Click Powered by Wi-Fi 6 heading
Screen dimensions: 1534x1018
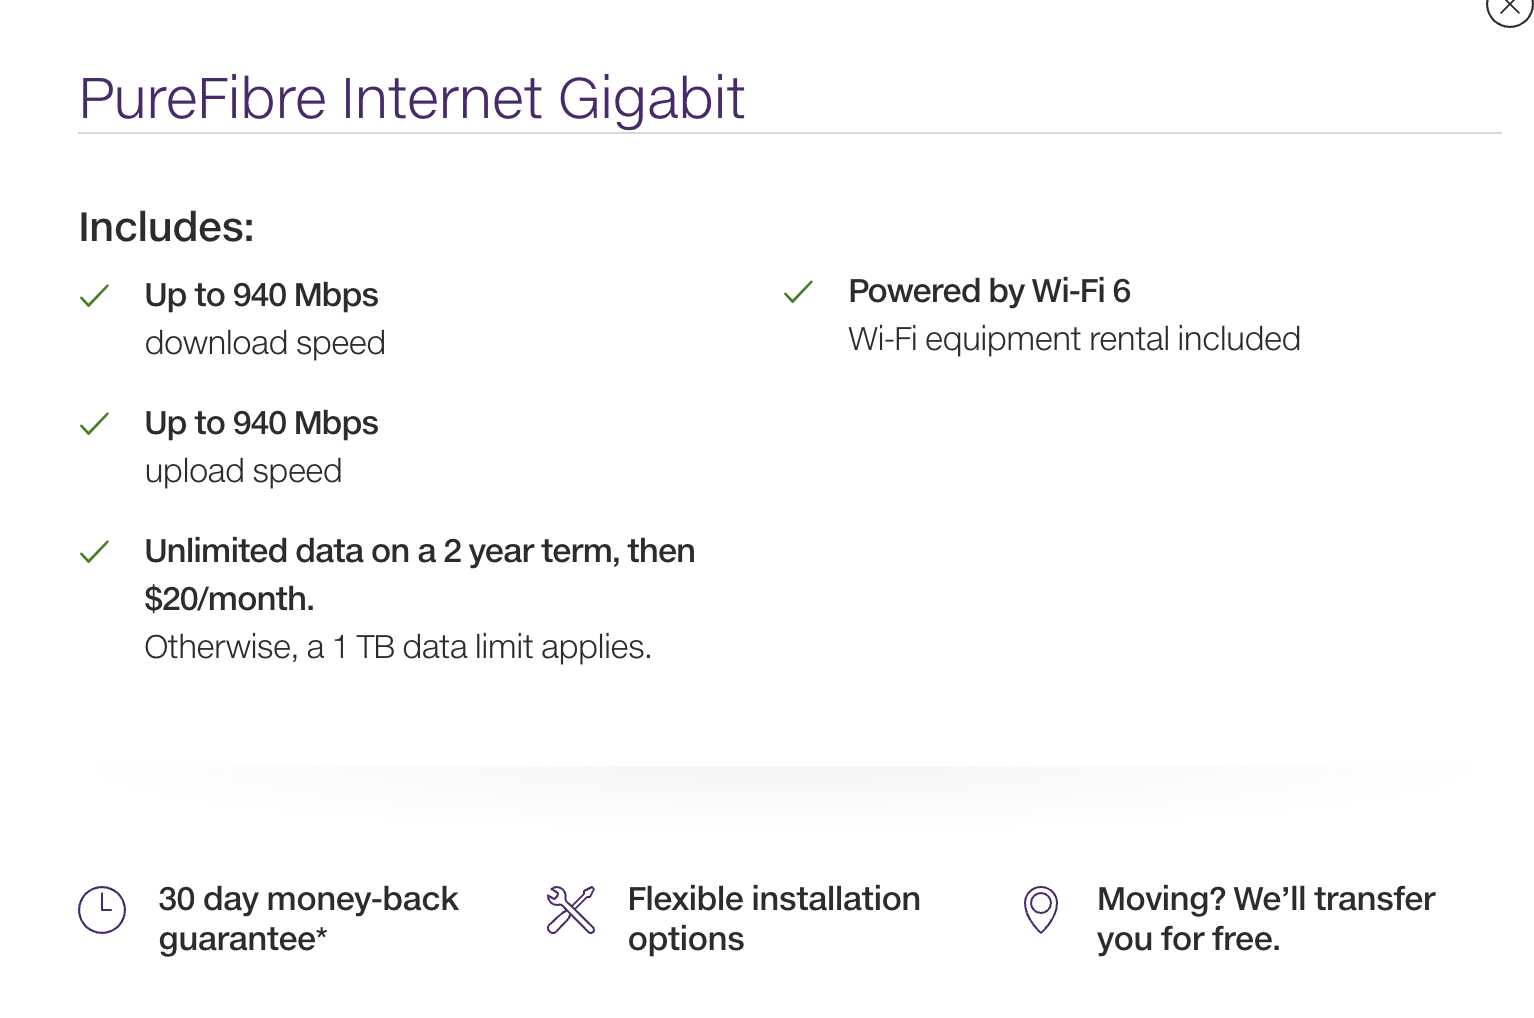point(990,291)
